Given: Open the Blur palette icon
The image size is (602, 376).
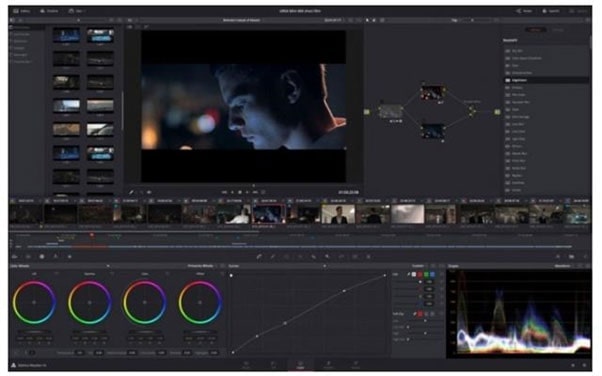Looking at the screenshot, I should click(x=314, y=256).
